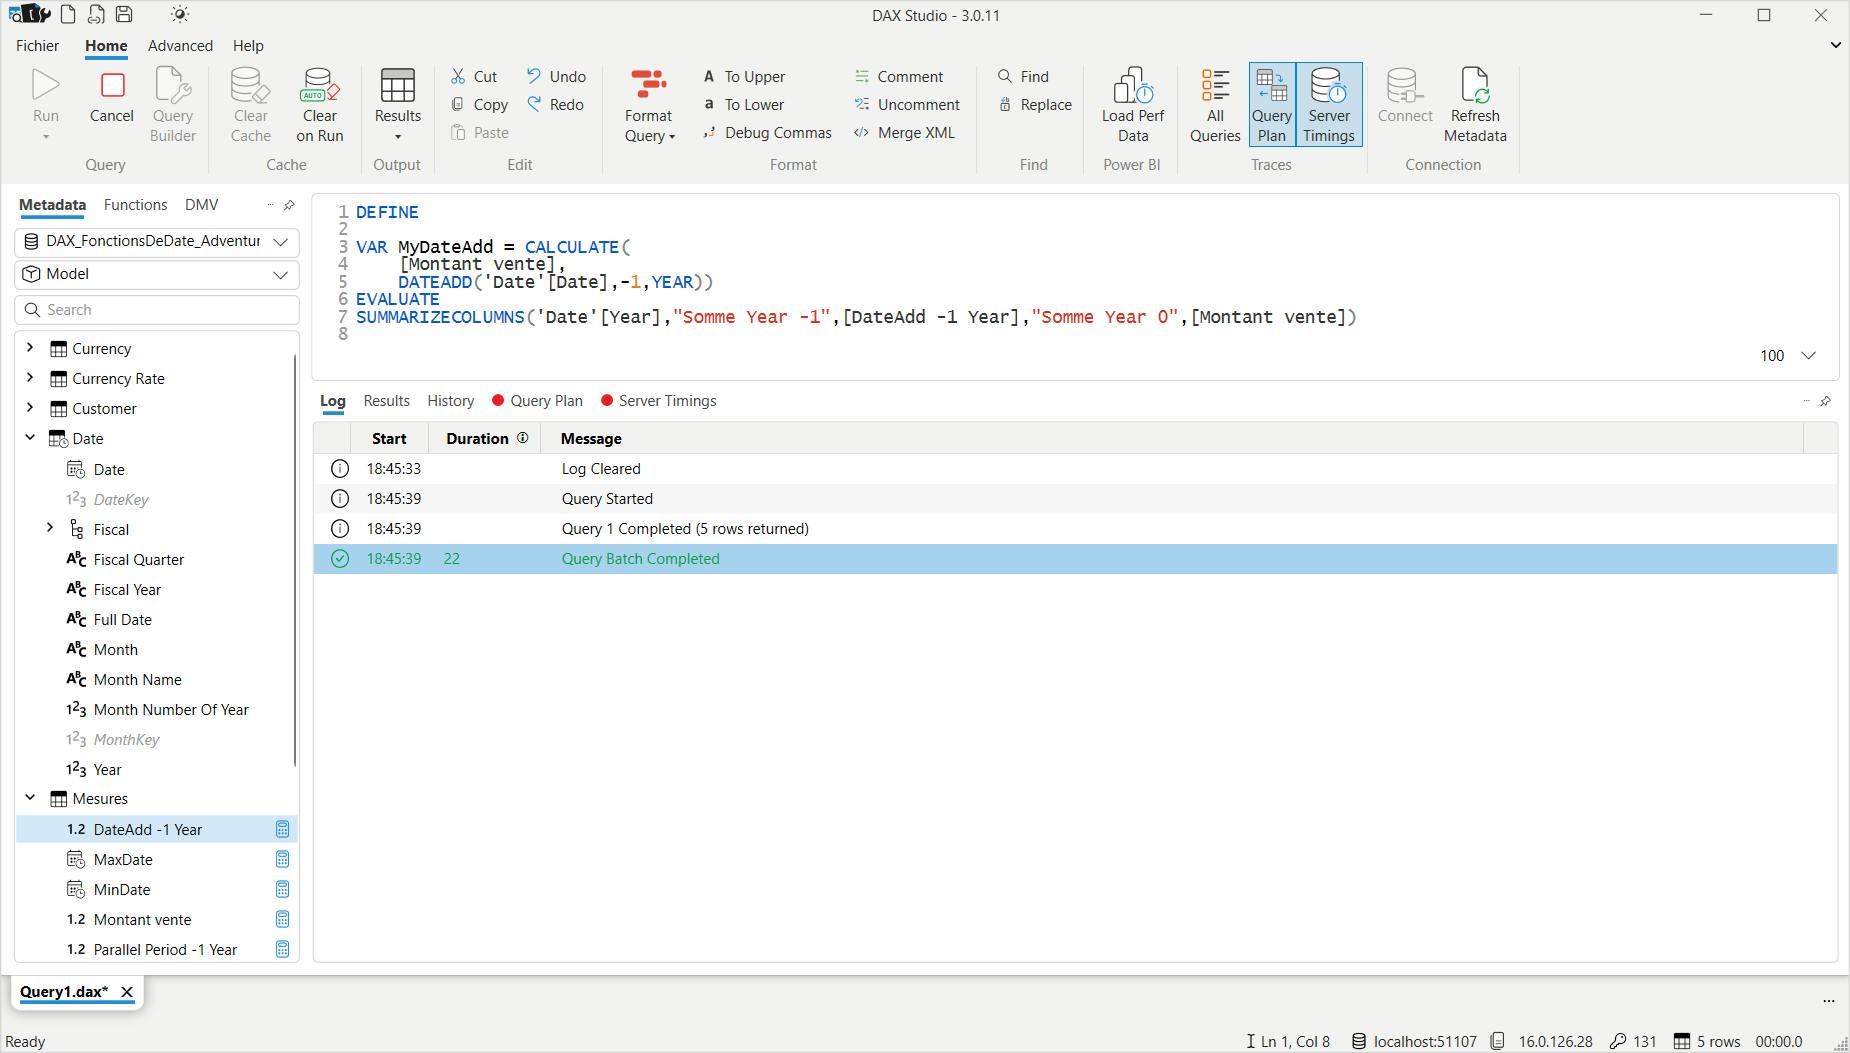The image size is (1850, 1053).
Task: Open the Query Builder
Action: click(173, 105)
